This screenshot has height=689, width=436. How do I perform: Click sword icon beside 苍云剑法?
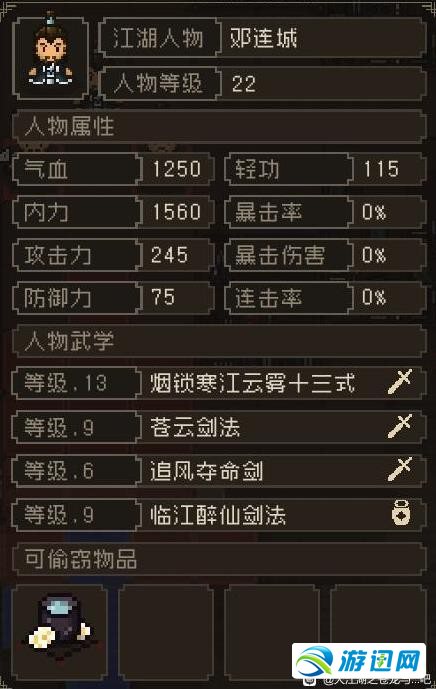pyautogui.click(x=400, y=426)
